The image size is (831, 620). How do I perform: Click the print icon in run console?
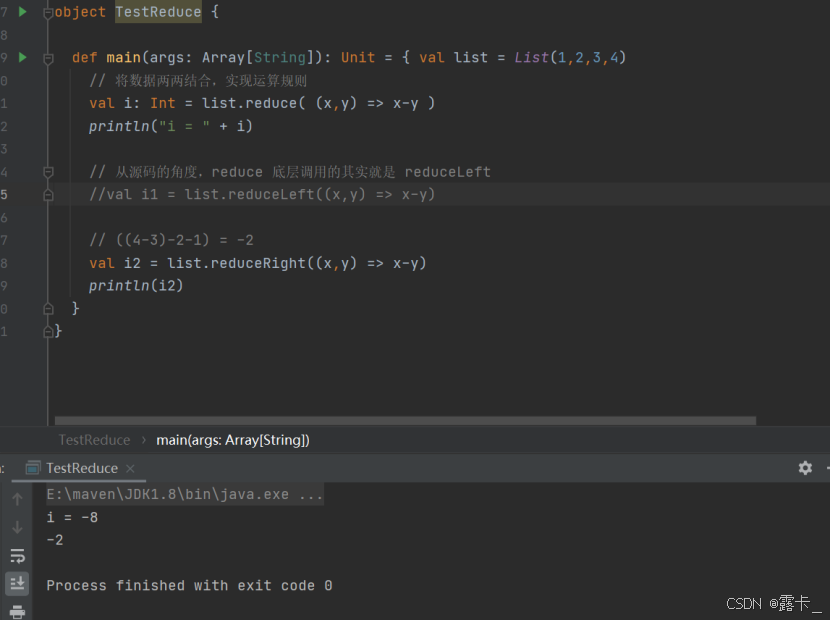coord(17,612)
